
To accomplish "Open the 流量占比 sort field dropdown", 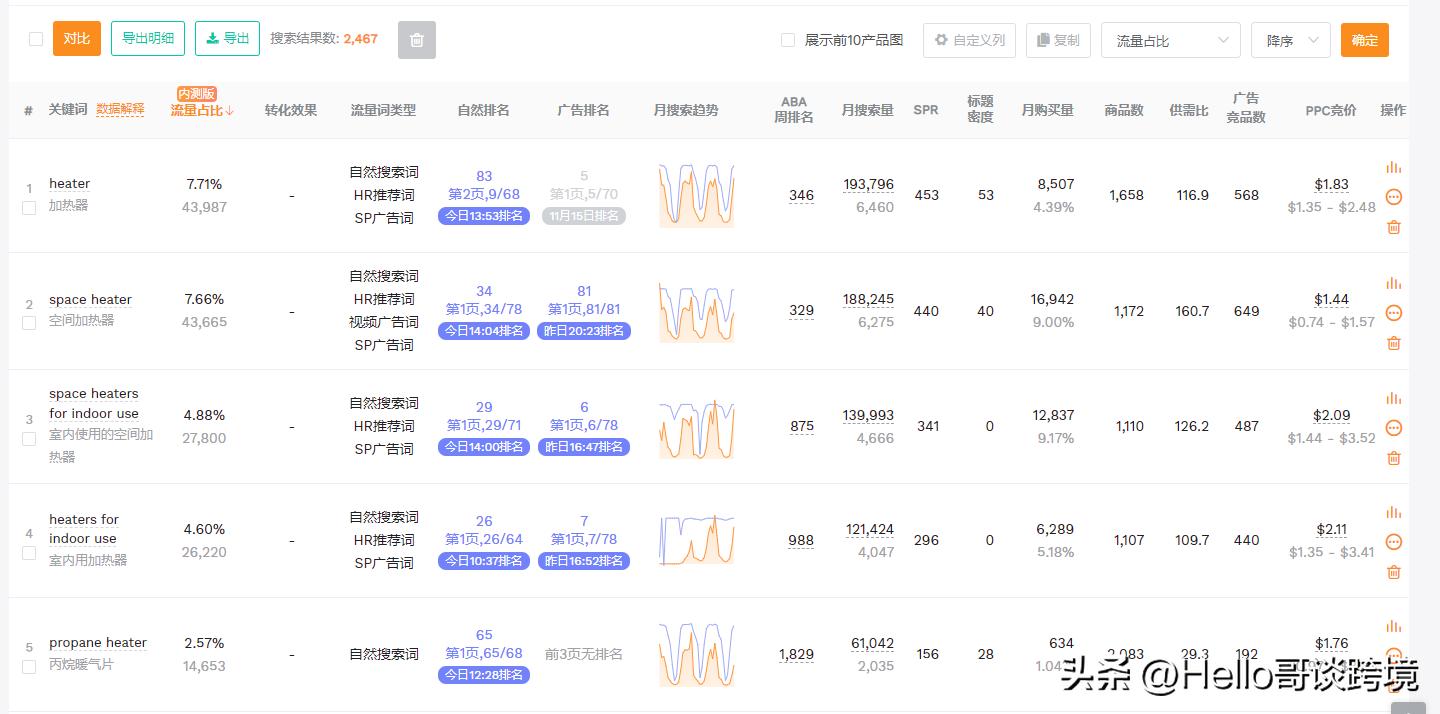I will 1170,40.
